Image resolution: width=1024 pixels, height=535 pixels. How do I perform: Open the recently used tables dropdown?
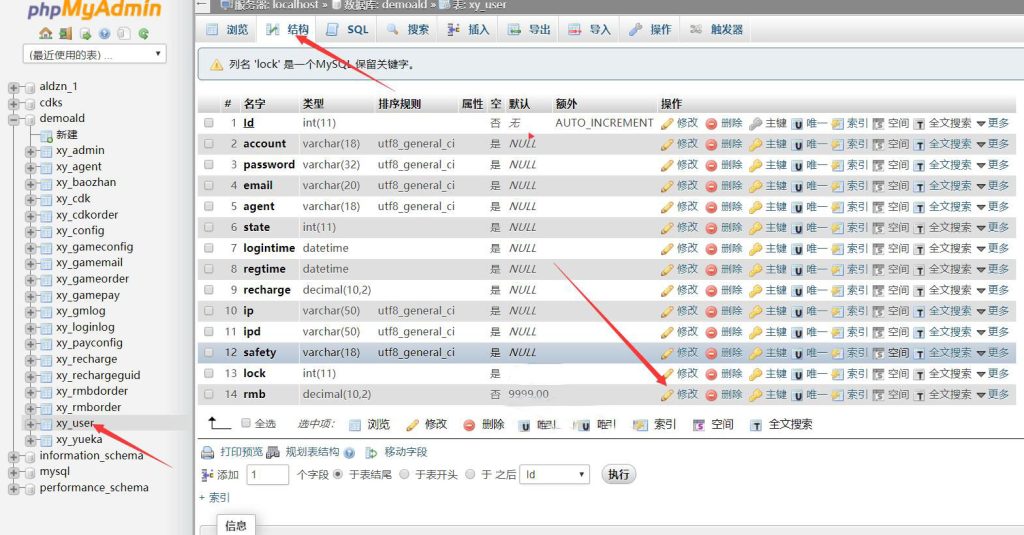pyautogui.click(x=94, y=54)
